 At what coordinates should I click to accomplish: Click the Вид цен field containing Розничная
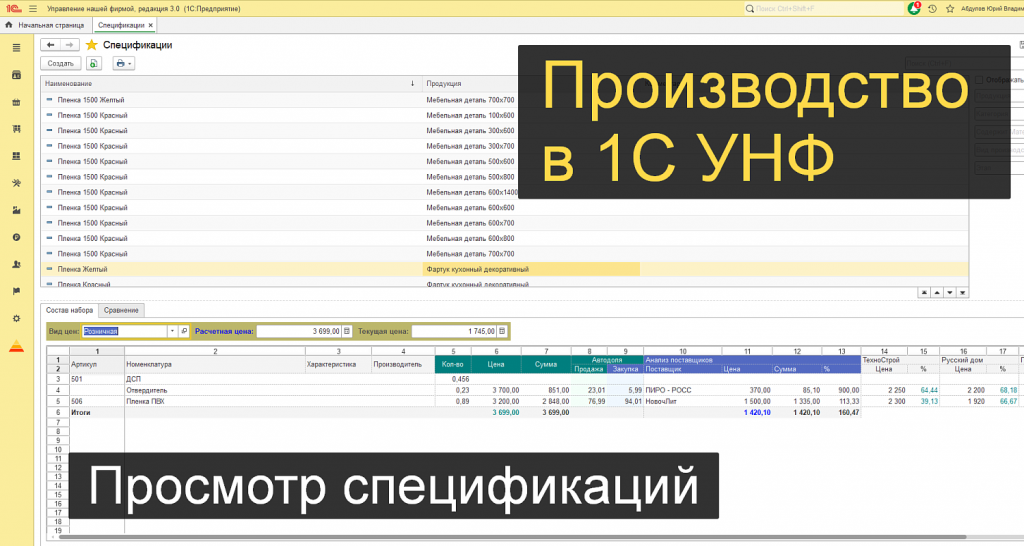tap(124, 331)
